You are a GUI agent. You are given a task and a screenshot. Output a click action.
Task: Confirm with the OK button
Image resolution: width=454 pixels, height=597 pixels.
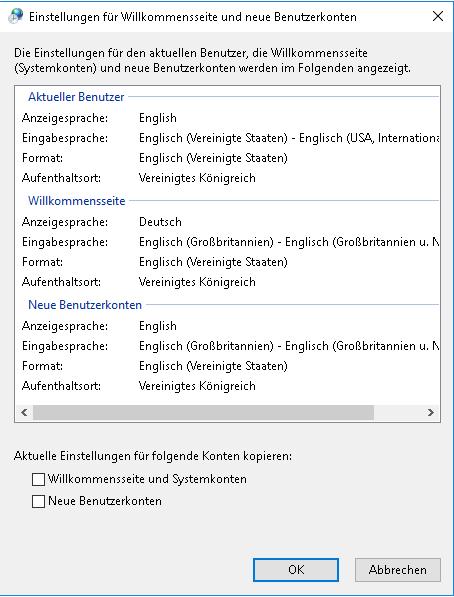click(296, 570)
